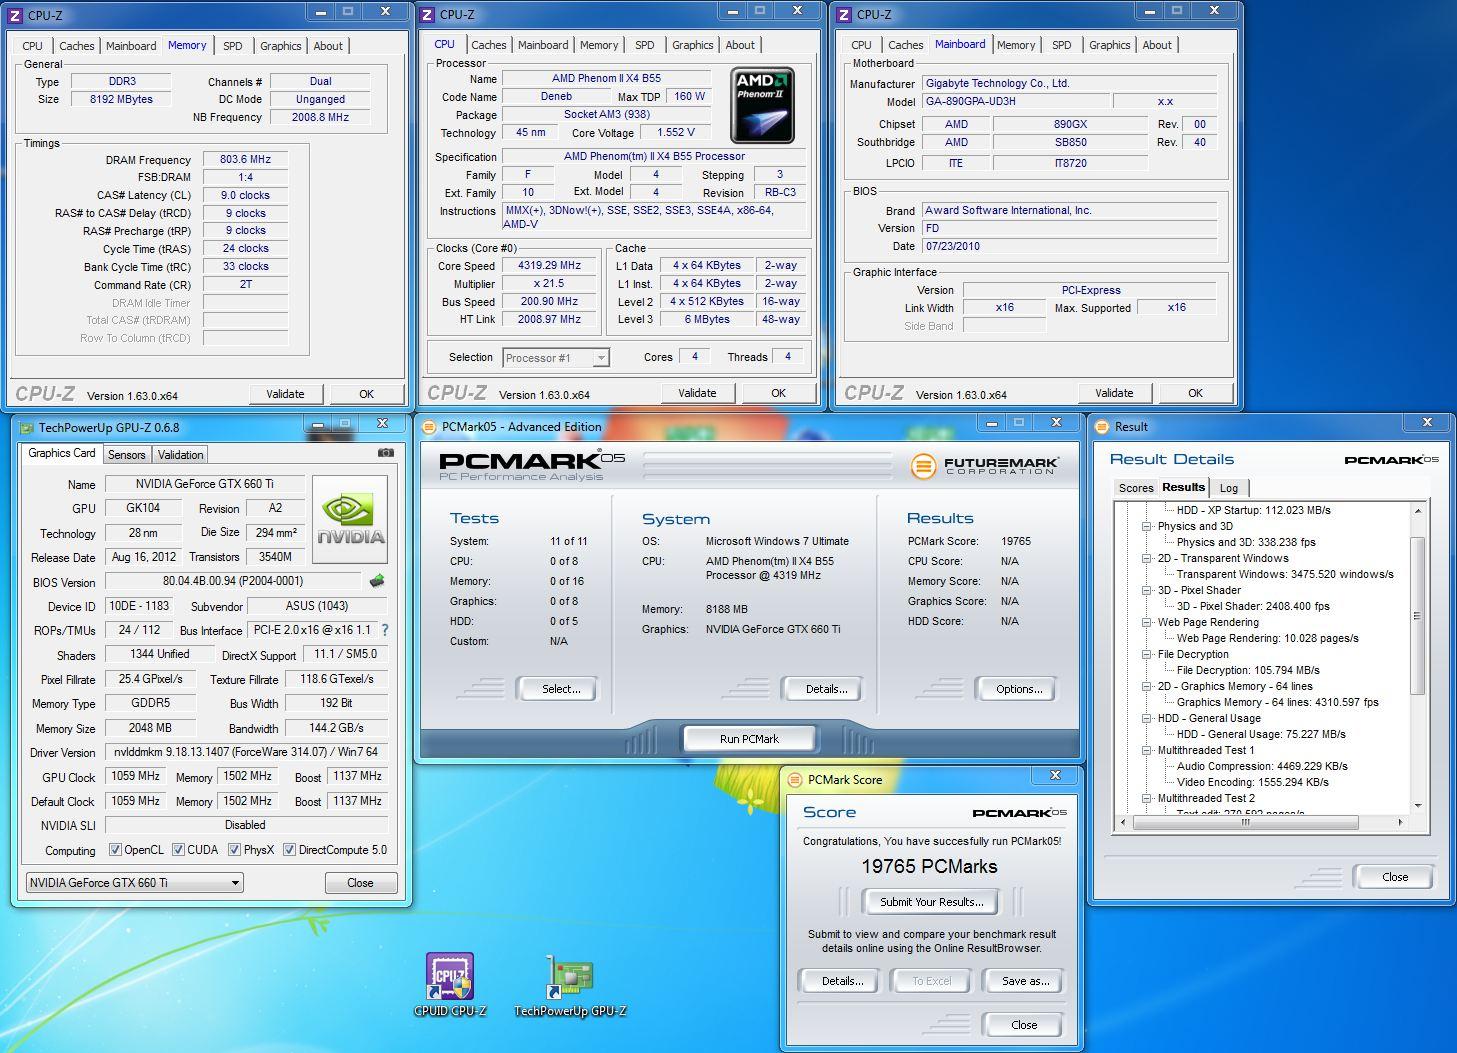Click title icon of CPU-Z Mainboard window
This screenshot has width=1457, height=1053.
(x=844, y=14)
